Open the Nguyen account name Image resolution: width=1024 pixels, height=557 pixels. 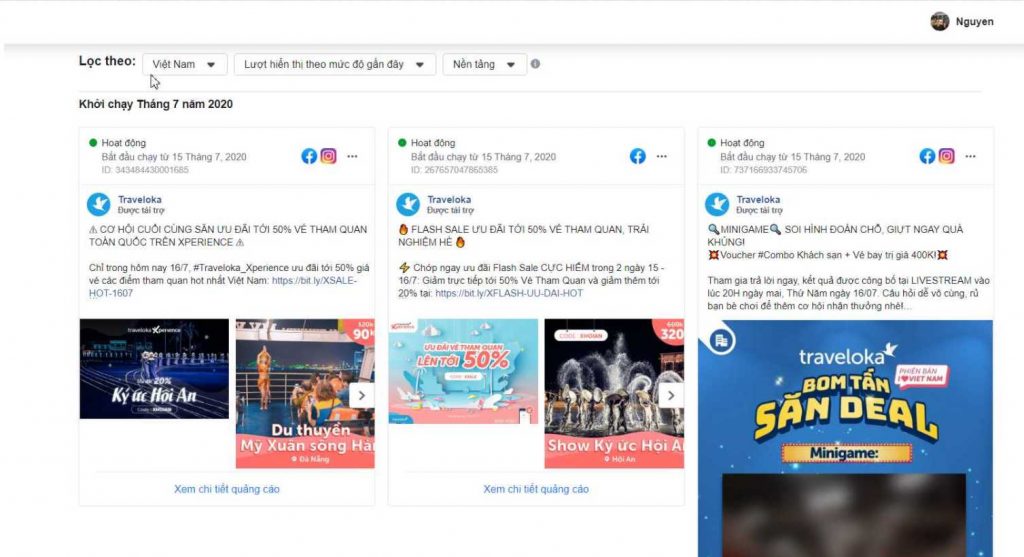tap(974, 22)
